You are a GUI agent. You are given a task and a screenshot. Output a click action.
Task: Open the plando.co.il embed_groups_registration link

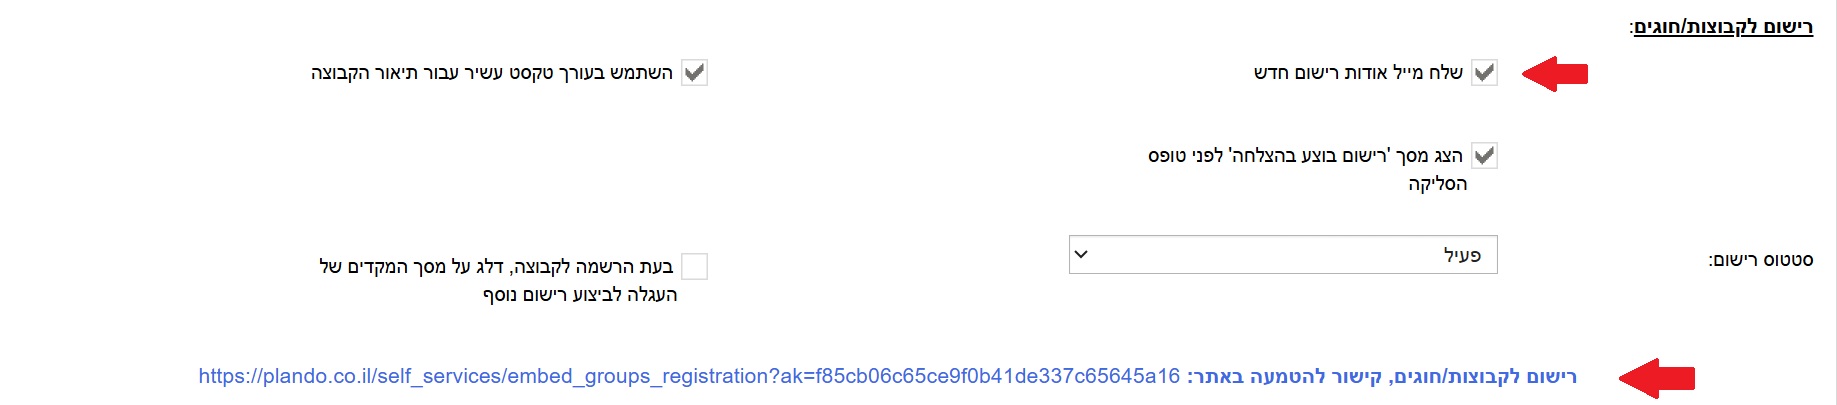689,376
